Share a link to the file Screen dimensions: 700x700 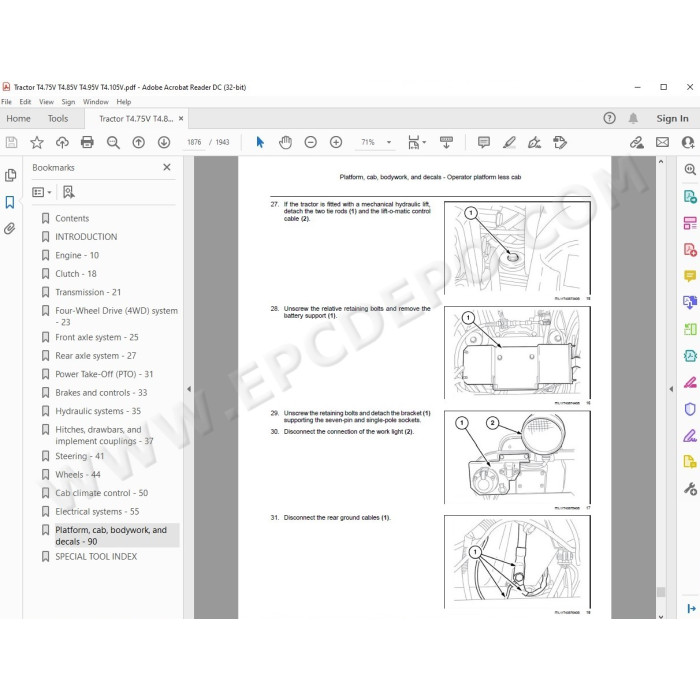click(x=637, y=142)
